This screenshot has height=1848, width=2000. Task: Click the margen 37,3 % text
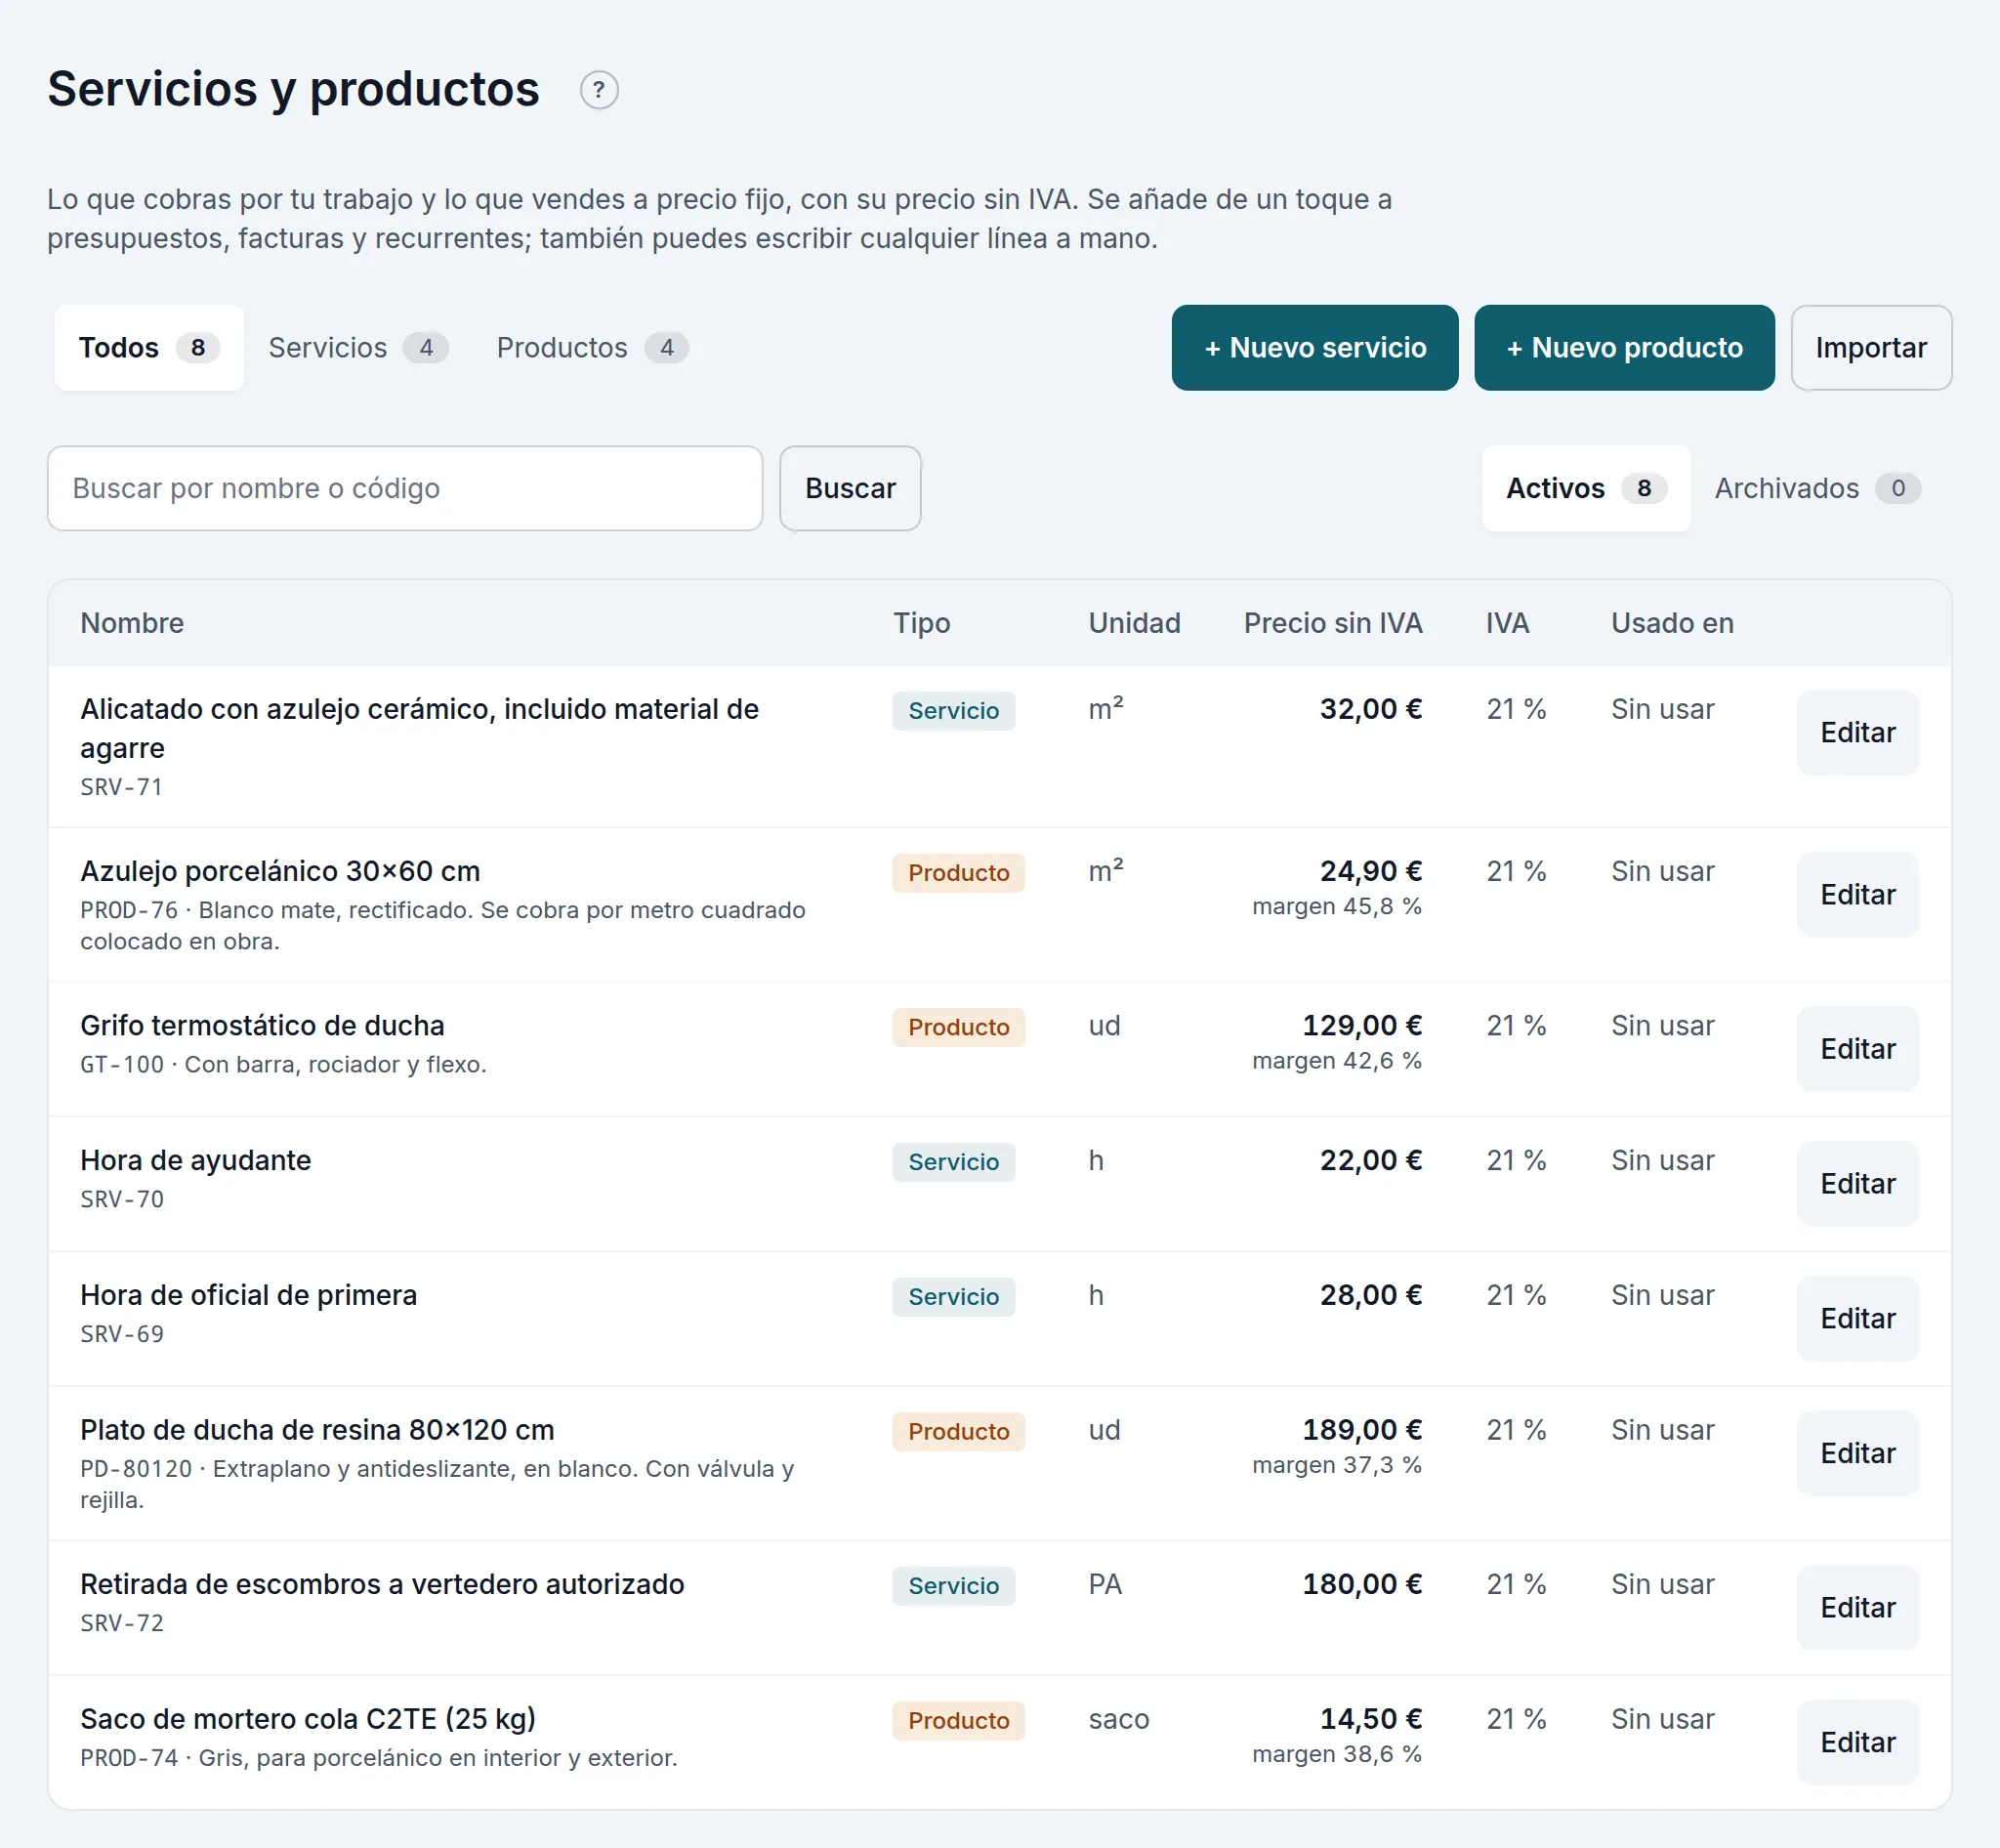[x=1337, y=1465]
